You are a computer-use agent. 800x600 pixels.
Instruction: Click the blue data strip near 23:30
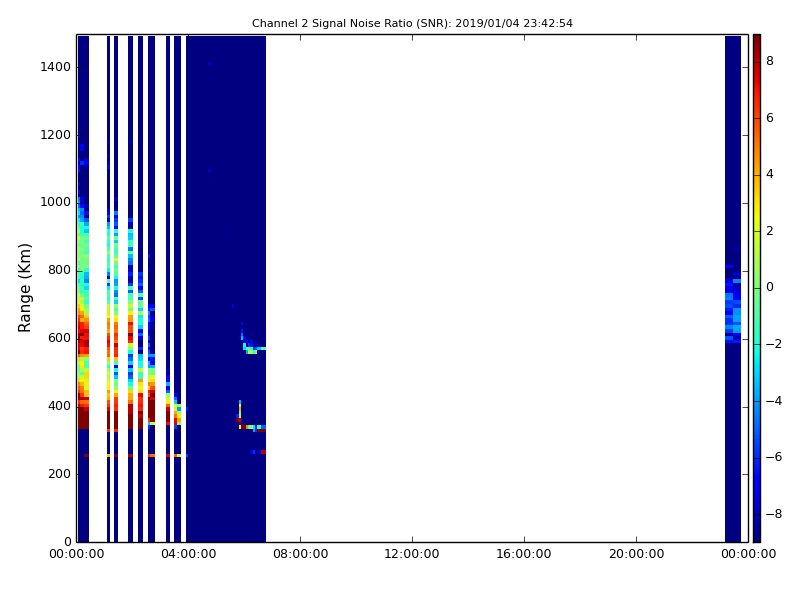click(x=733, y=289)
